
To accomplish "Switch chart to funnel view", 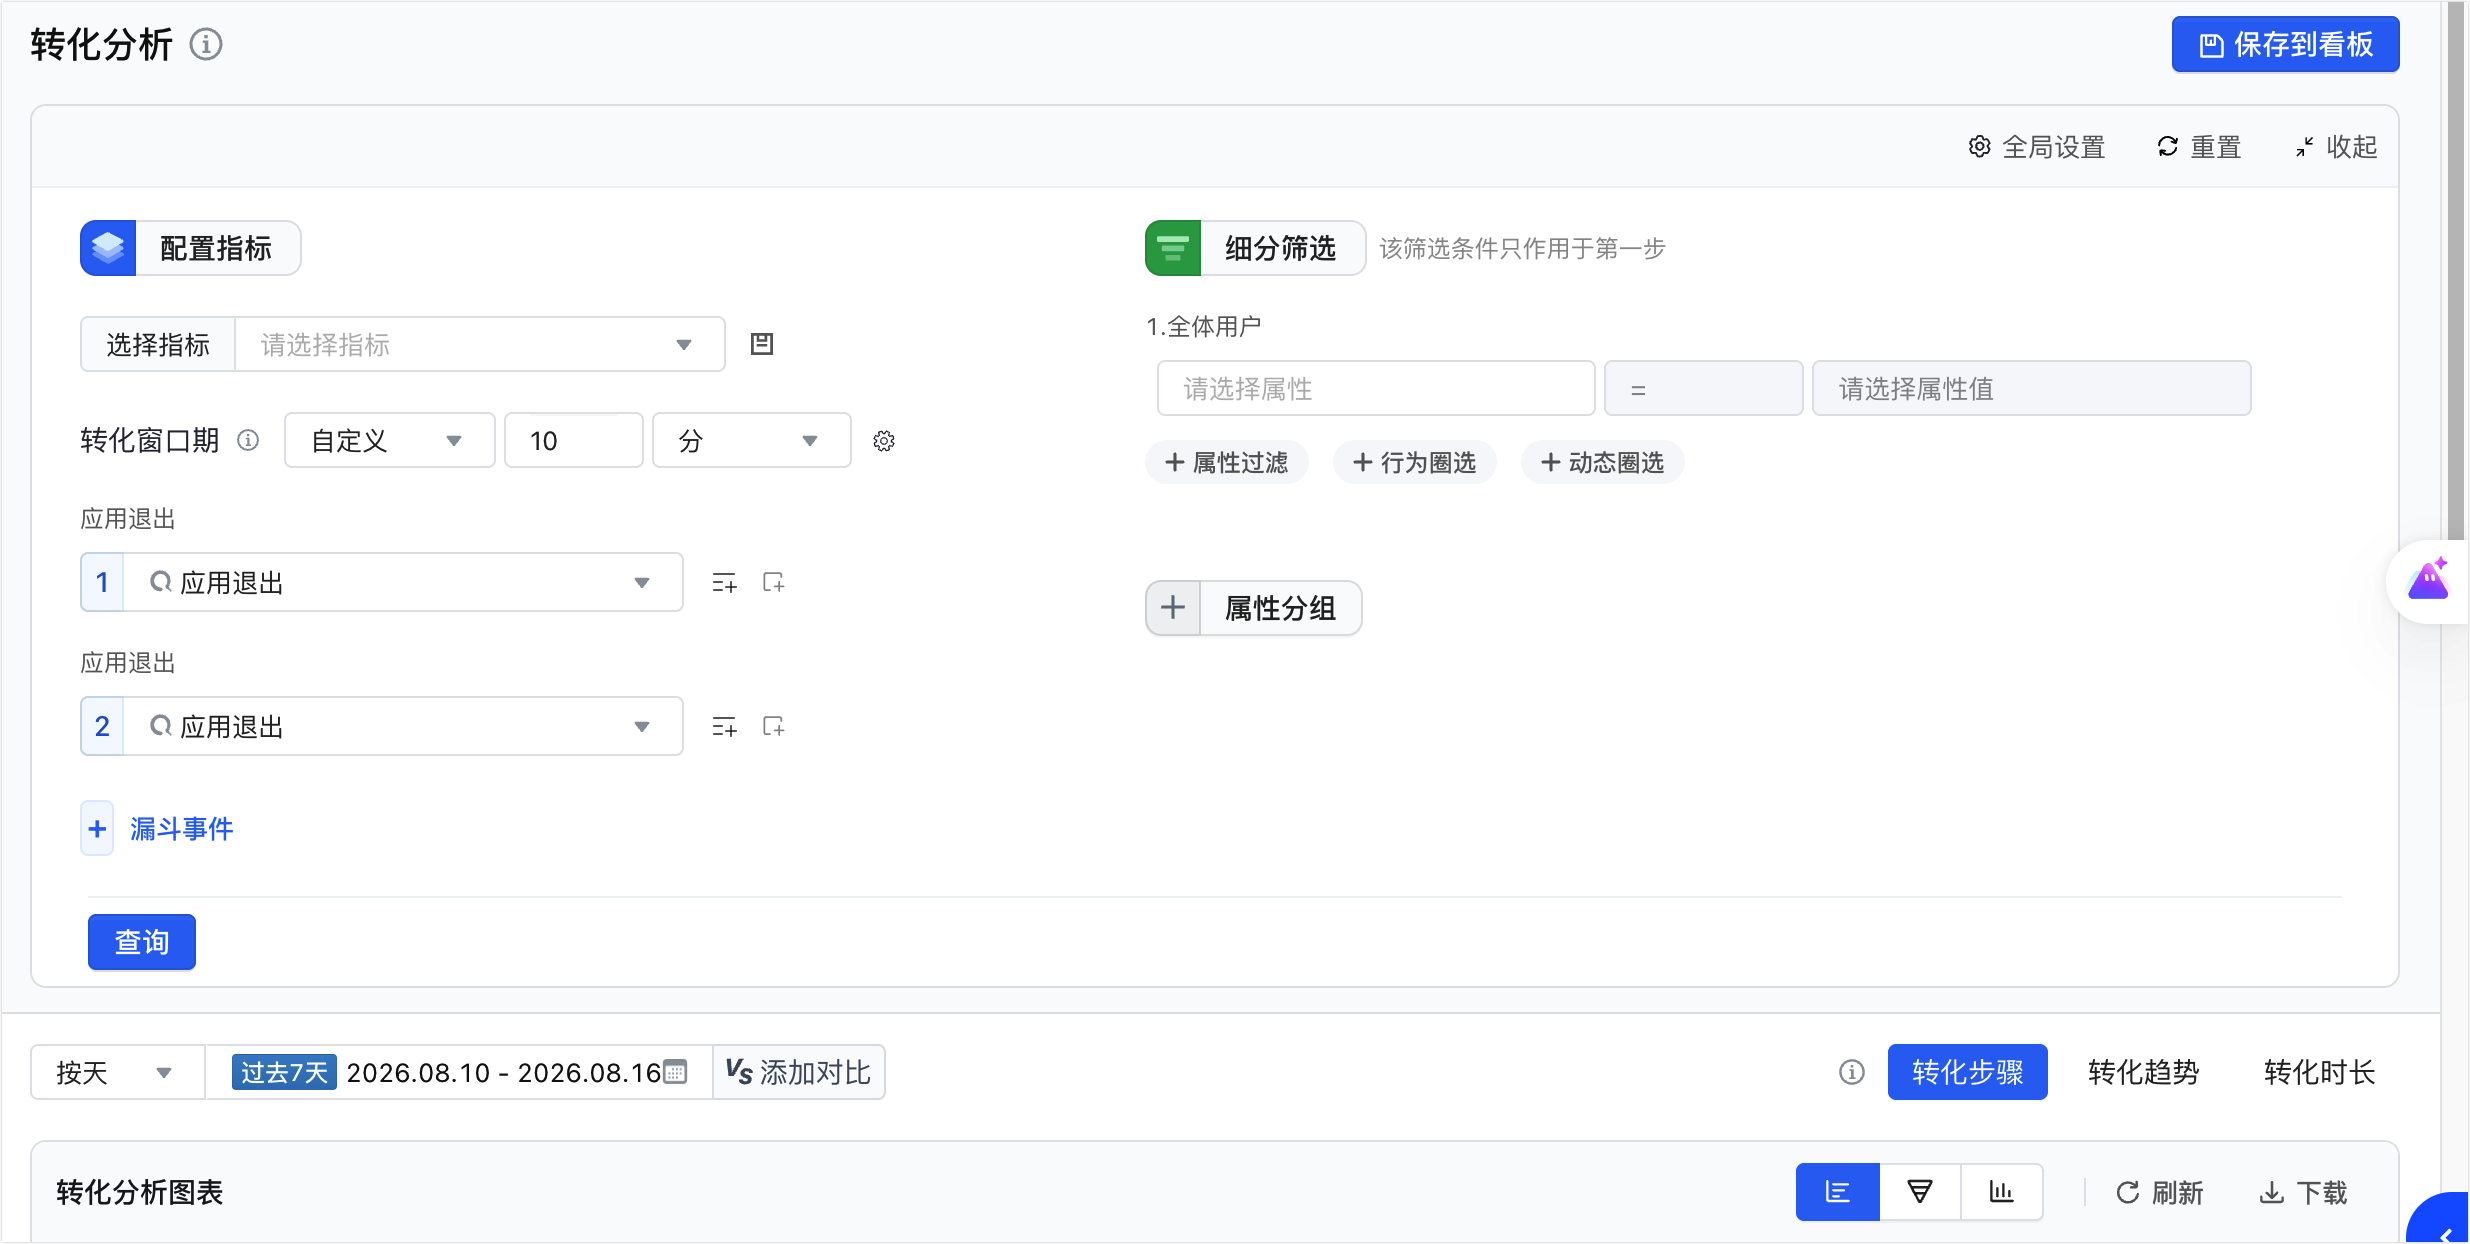I will pyautogui.click(x=1920, y=1192).
